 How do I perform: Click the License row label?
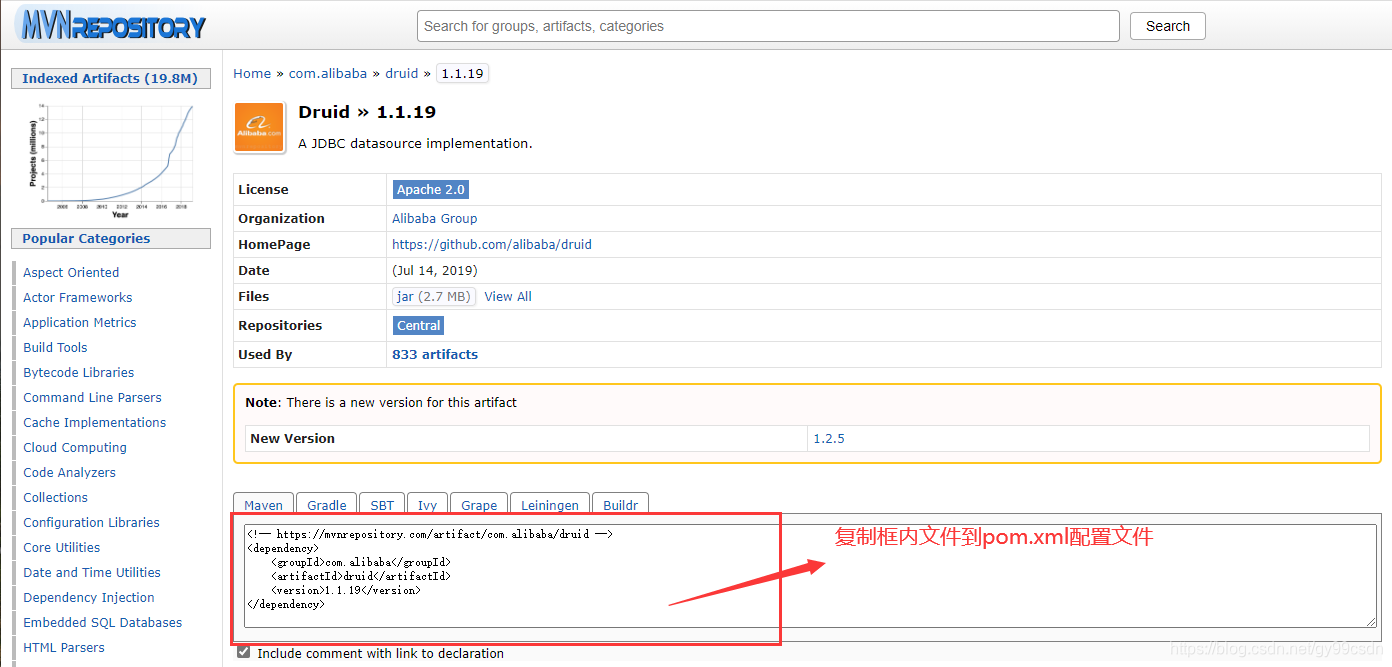pos(263,189)
